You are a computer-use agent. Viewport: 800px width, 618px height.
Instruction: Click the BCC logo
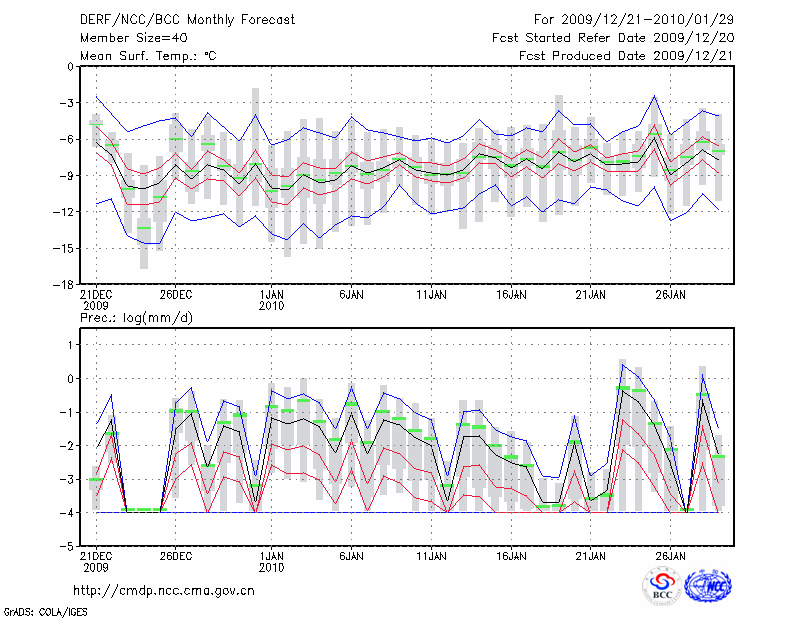(x=662, y=587)
